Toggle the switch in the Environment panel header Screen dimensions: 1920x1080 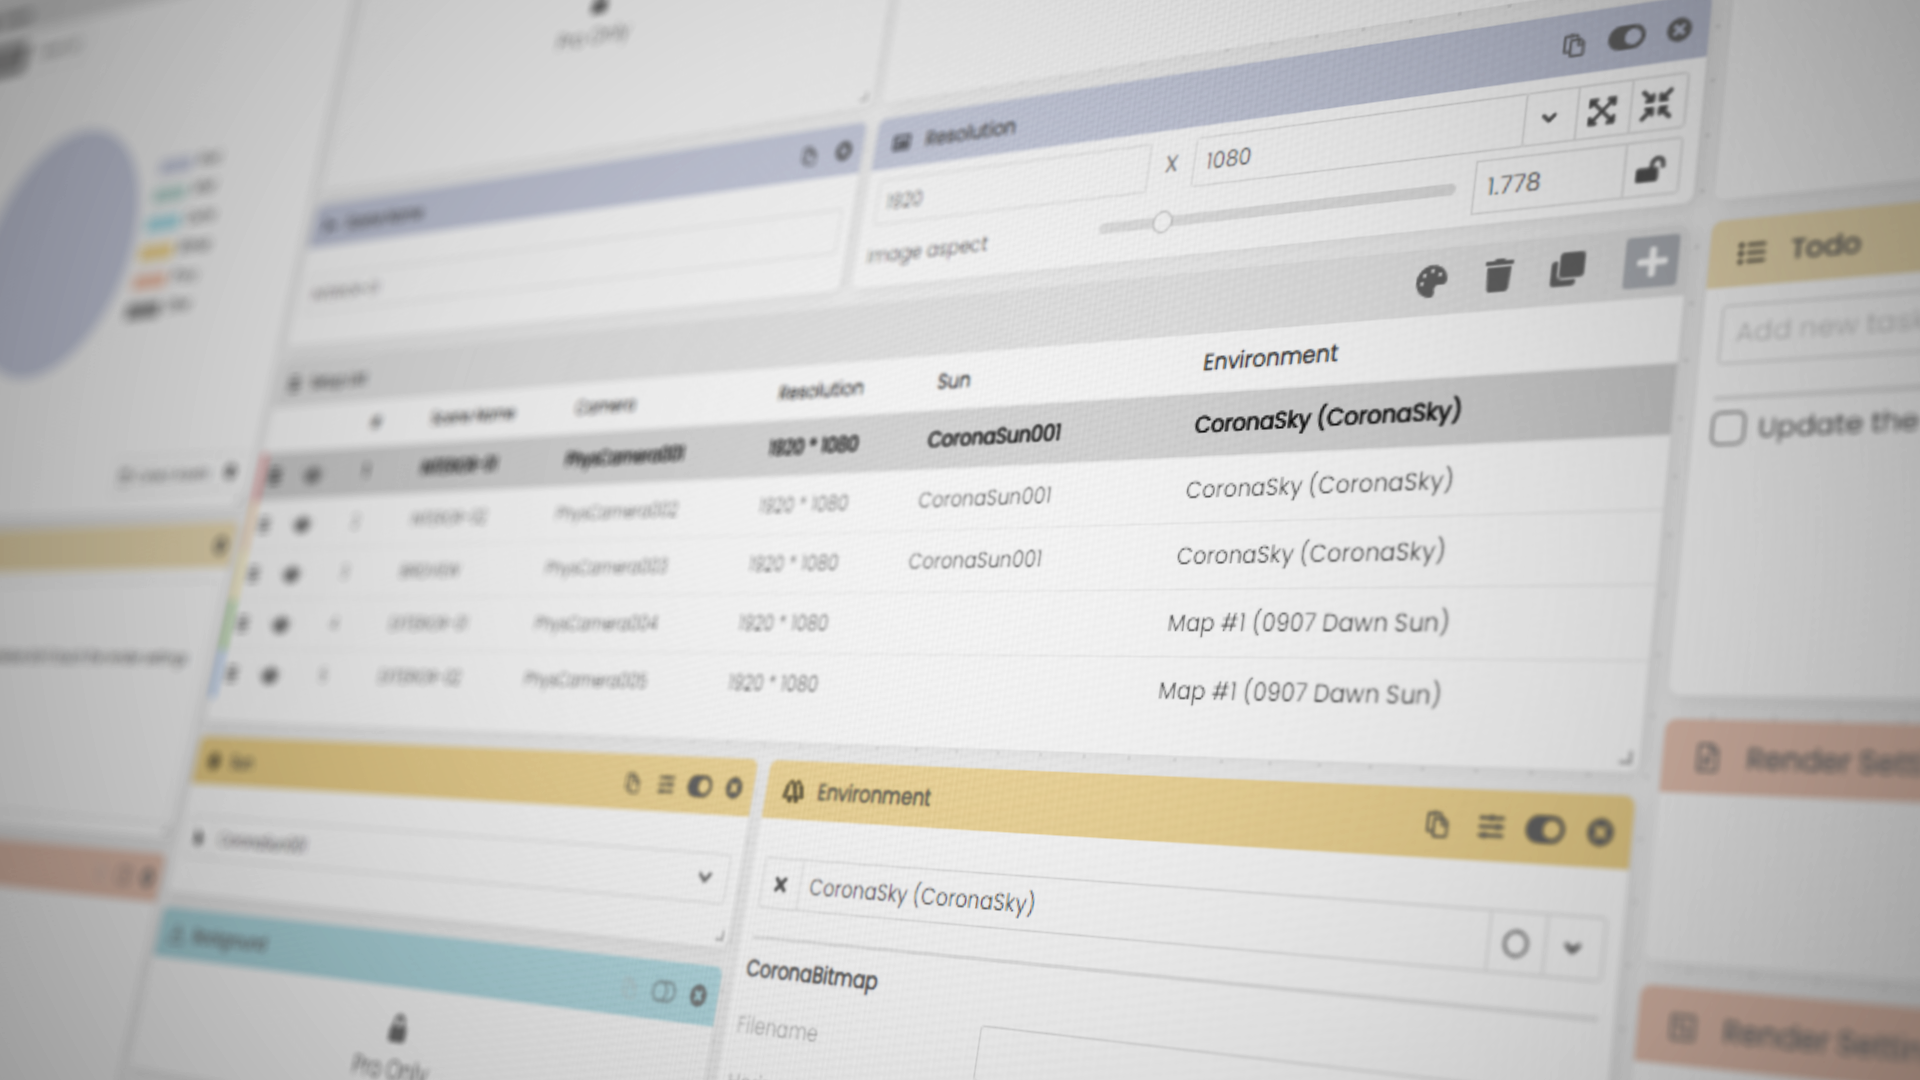[x=1544, y=831]
